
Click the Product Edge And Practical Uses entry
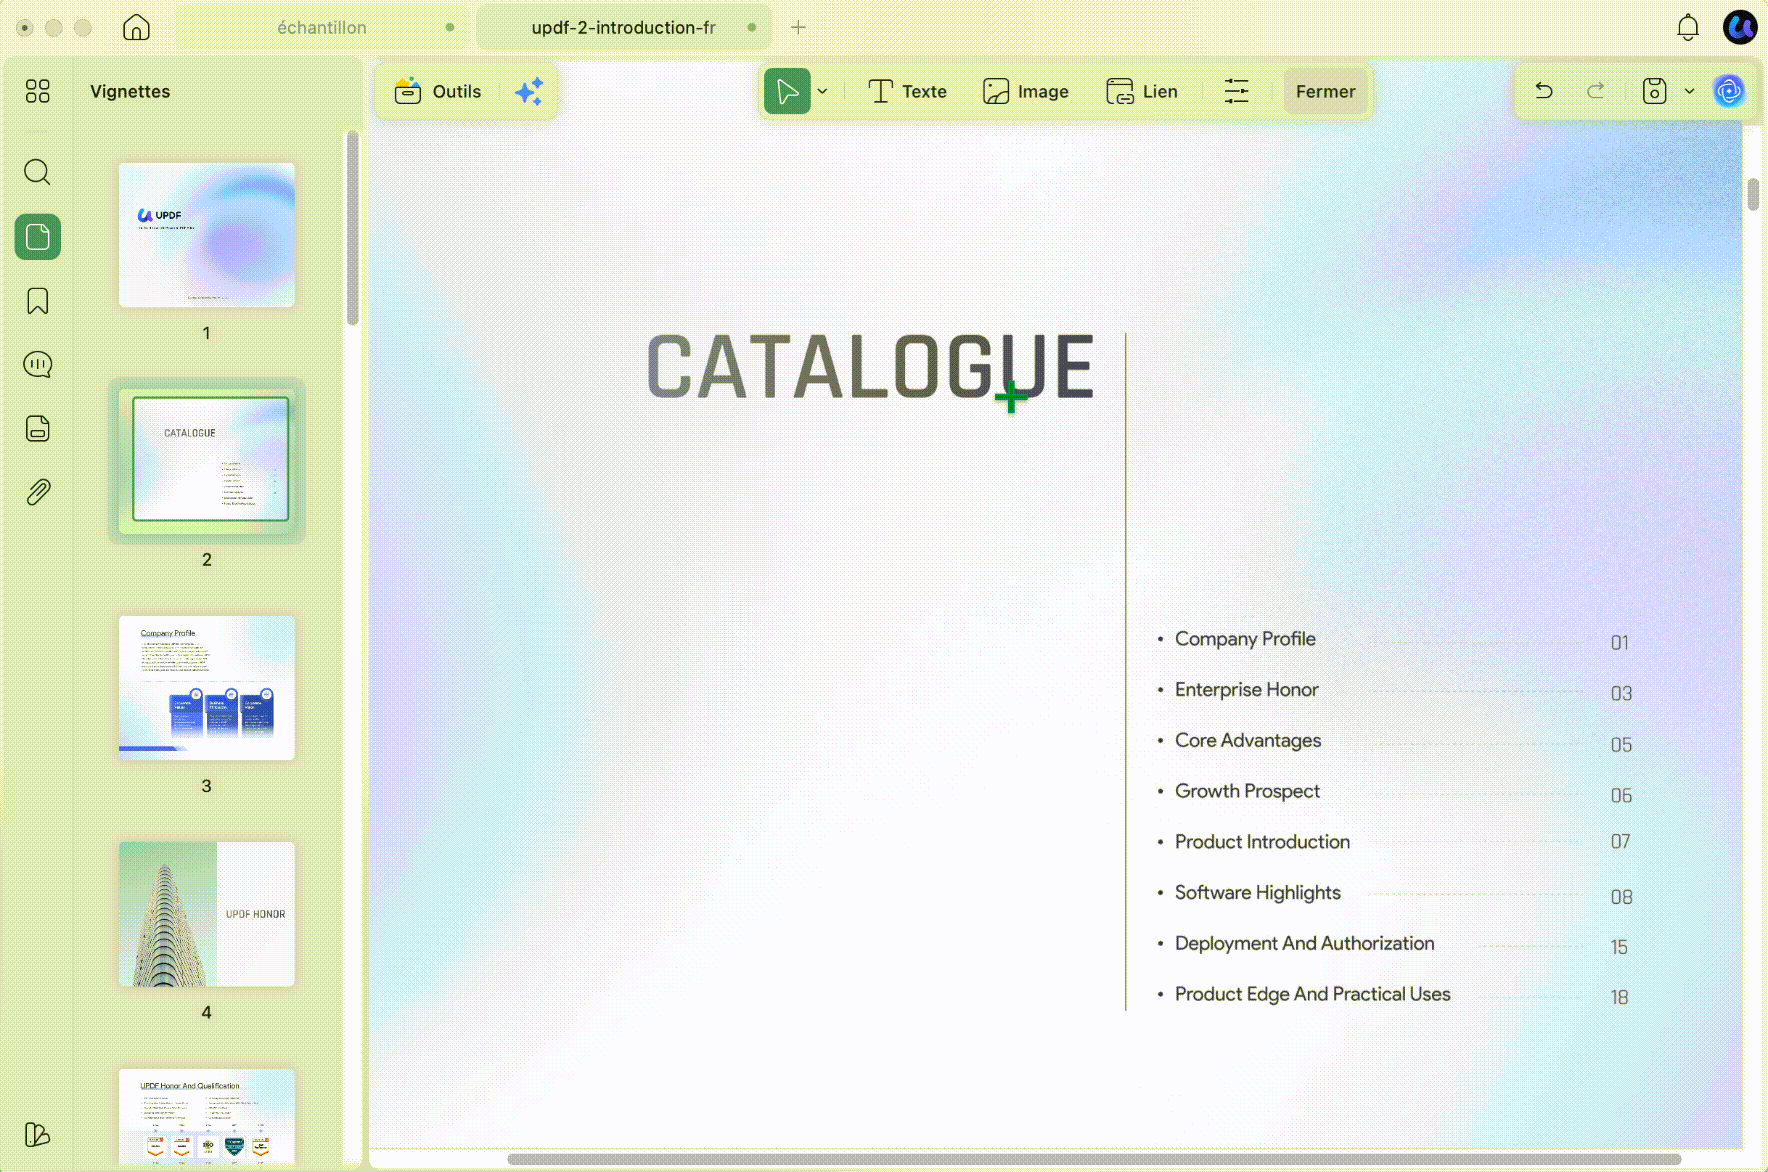point(1312,994)
